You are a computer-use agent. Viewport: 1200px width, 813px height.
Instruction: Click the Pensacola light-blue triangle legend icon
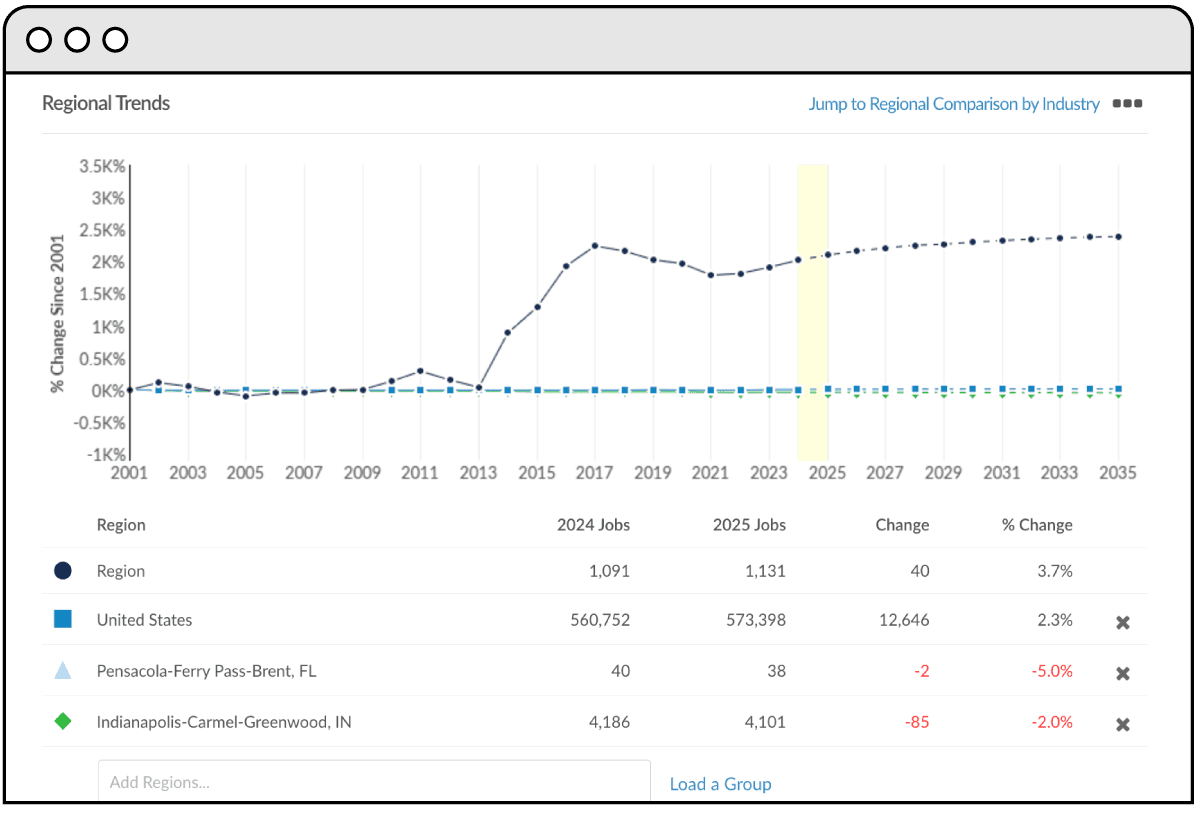coord(61,670)
